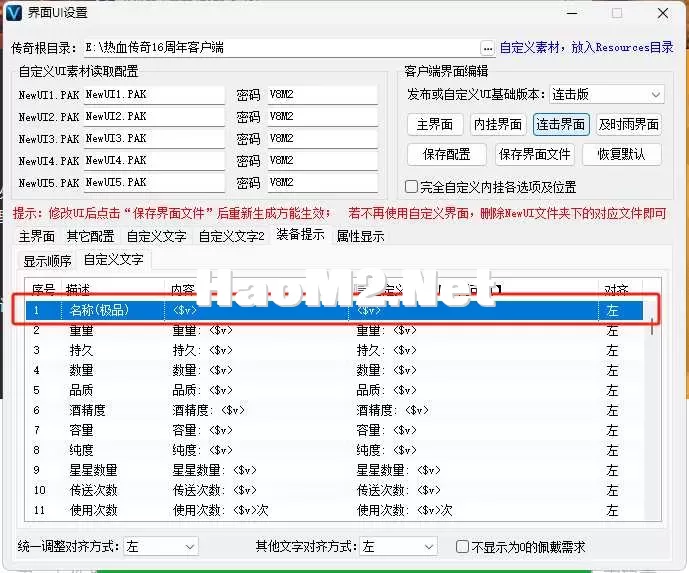Image resolution: width=689 pixels, height=573 pixels.
Task: Click the 保存界面文件 button
Action: click(534, 154)
